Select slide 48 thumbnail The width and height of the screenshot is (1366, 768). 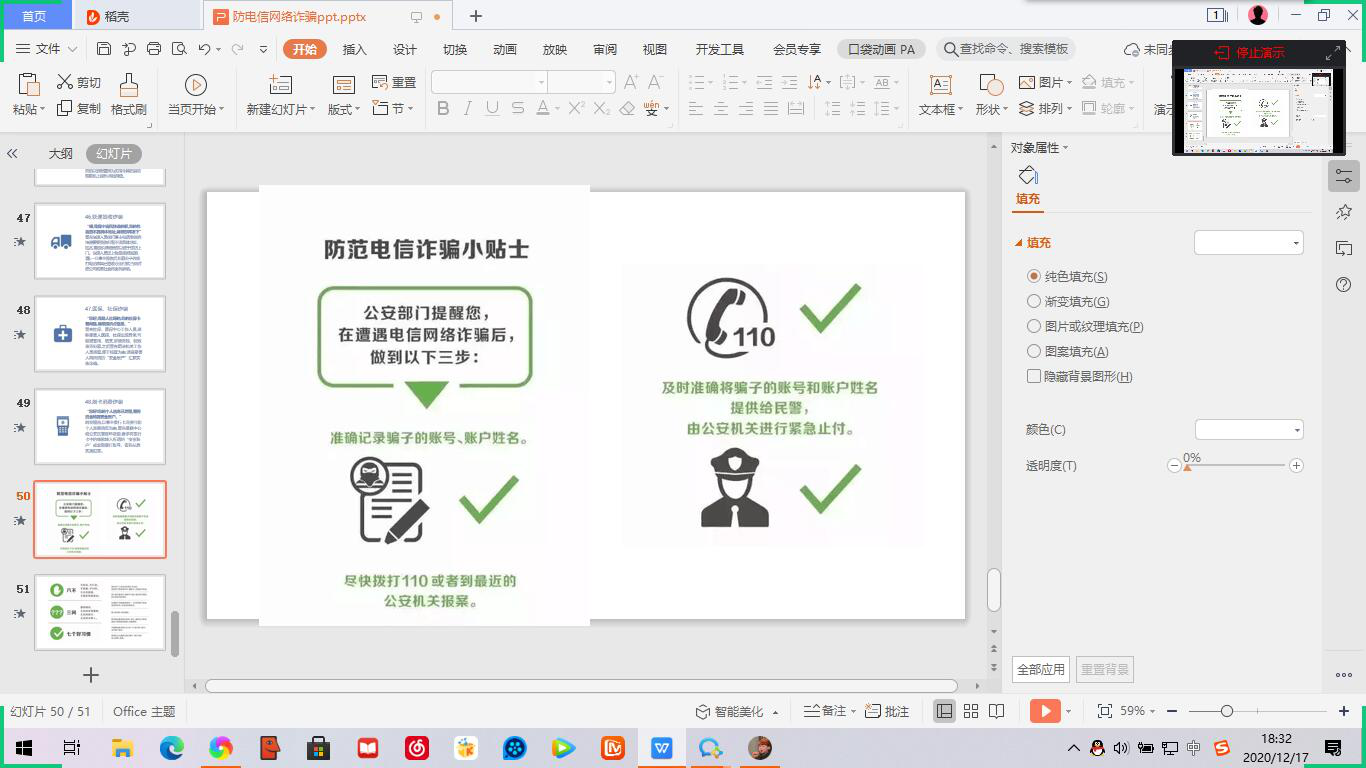(100, 334)
